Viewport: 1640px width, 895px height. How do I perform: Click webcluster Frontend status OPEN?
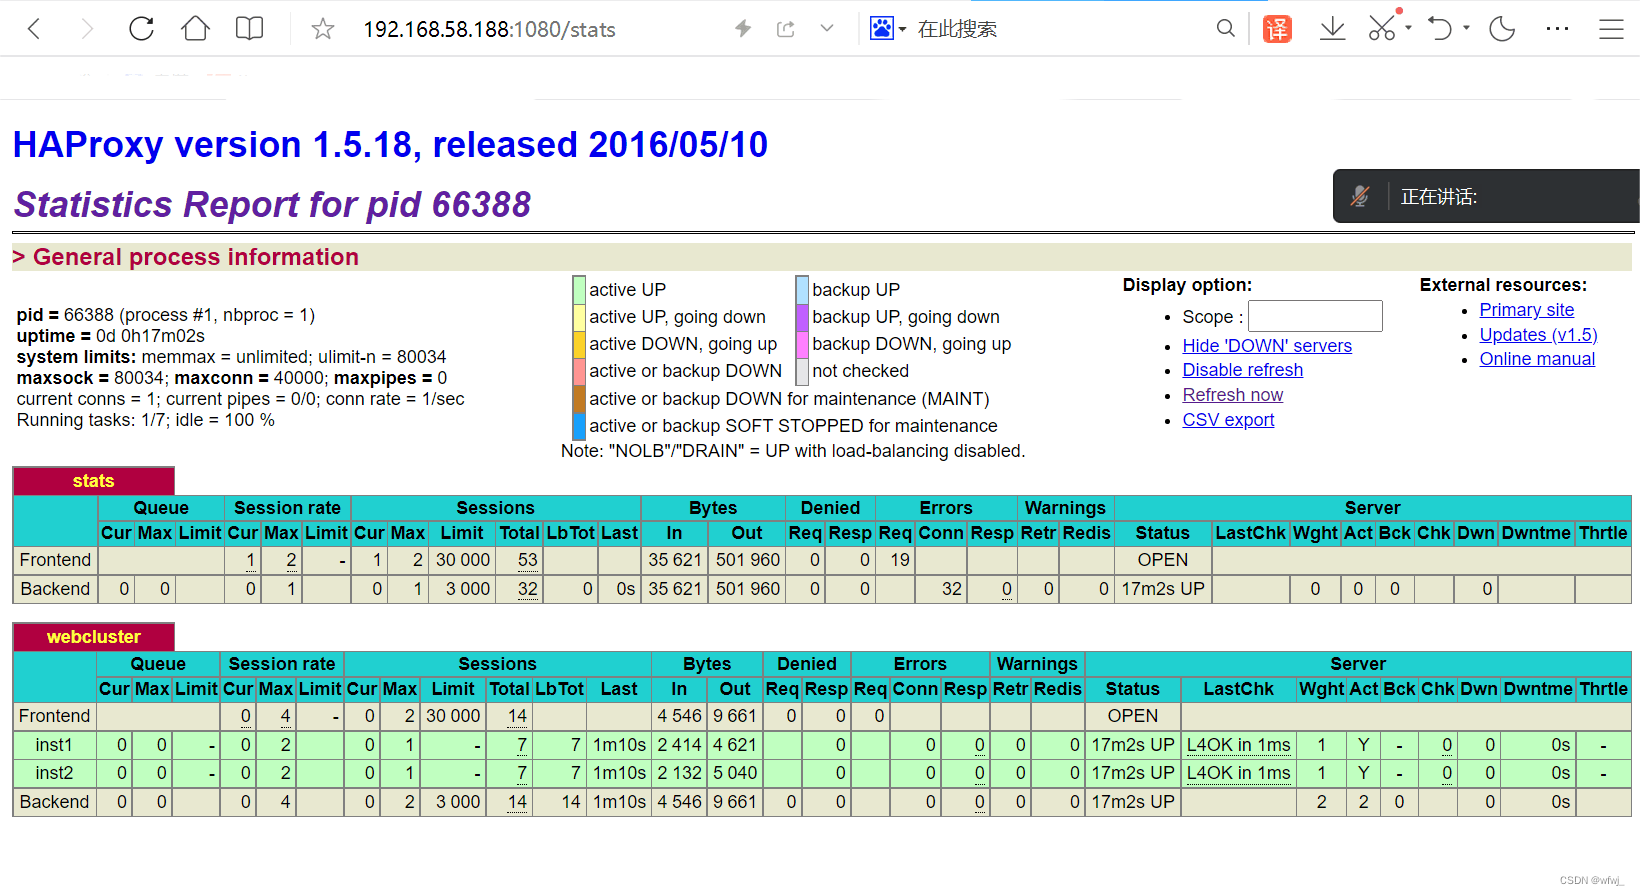tap(1132, 716)
